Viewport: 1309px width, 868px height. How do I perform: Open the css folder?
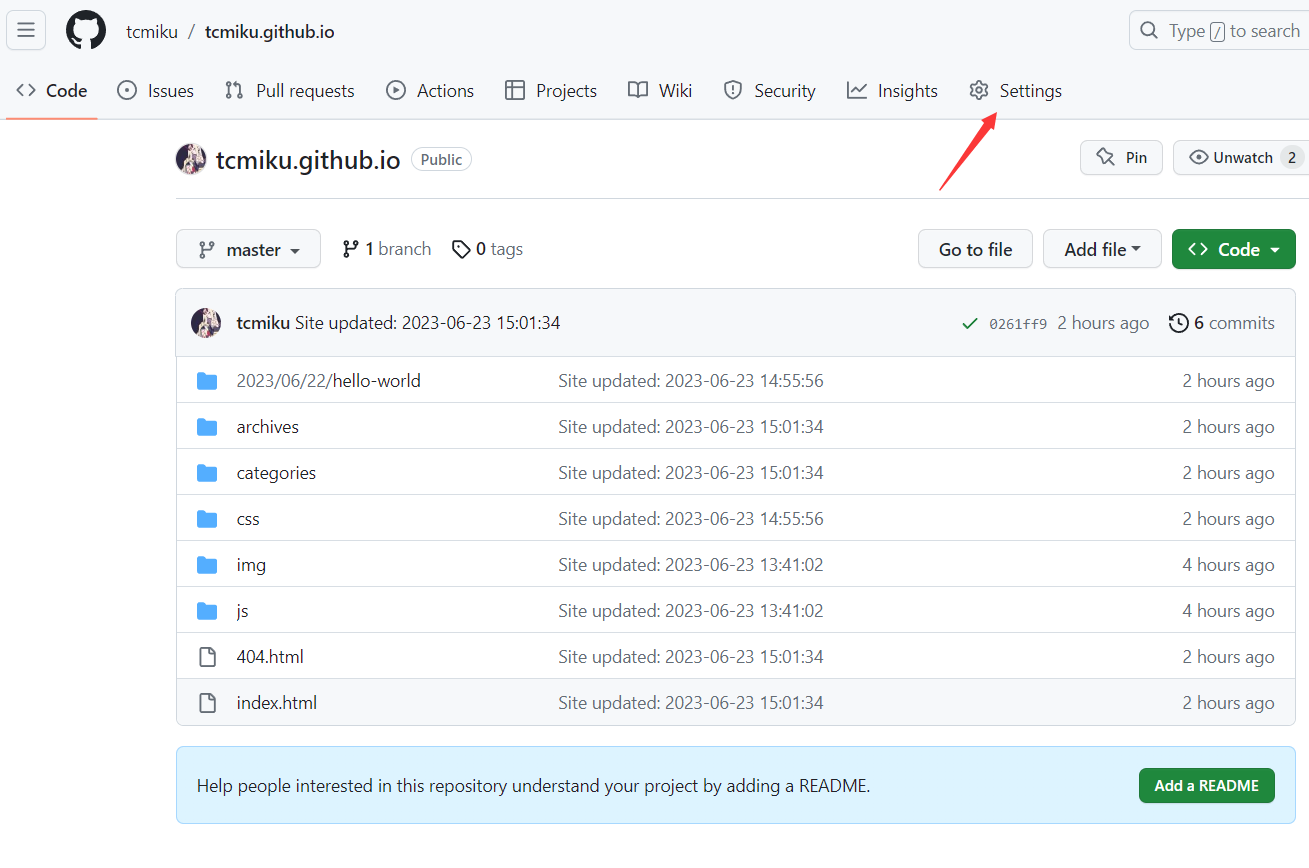coord(248,519)
